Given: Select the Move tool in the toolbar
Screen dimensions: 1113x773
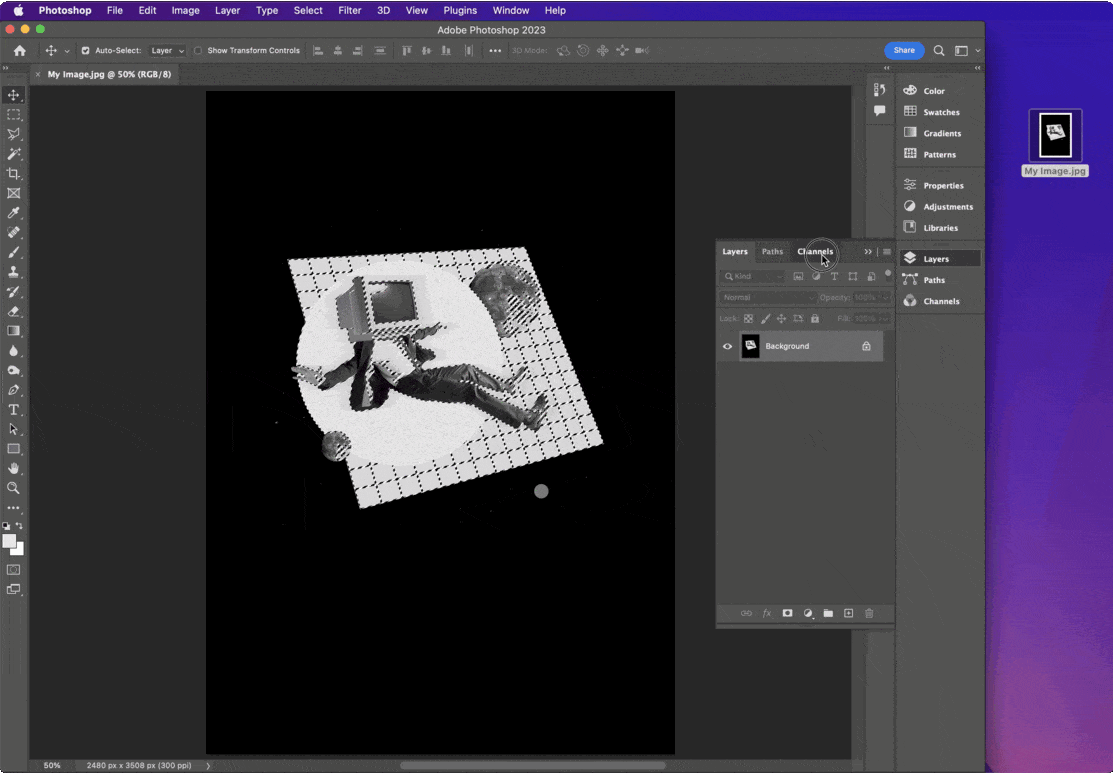Looking at the screenshot, I should [x=13, y=95].
